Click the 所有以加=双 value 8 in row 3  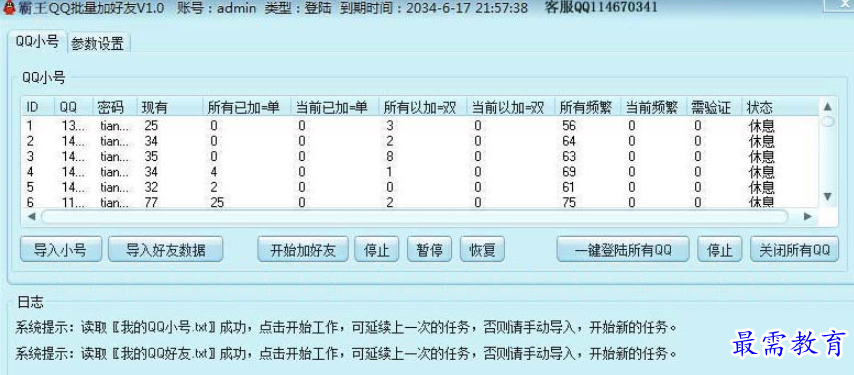pyautogui.click(x=389, y=157)
